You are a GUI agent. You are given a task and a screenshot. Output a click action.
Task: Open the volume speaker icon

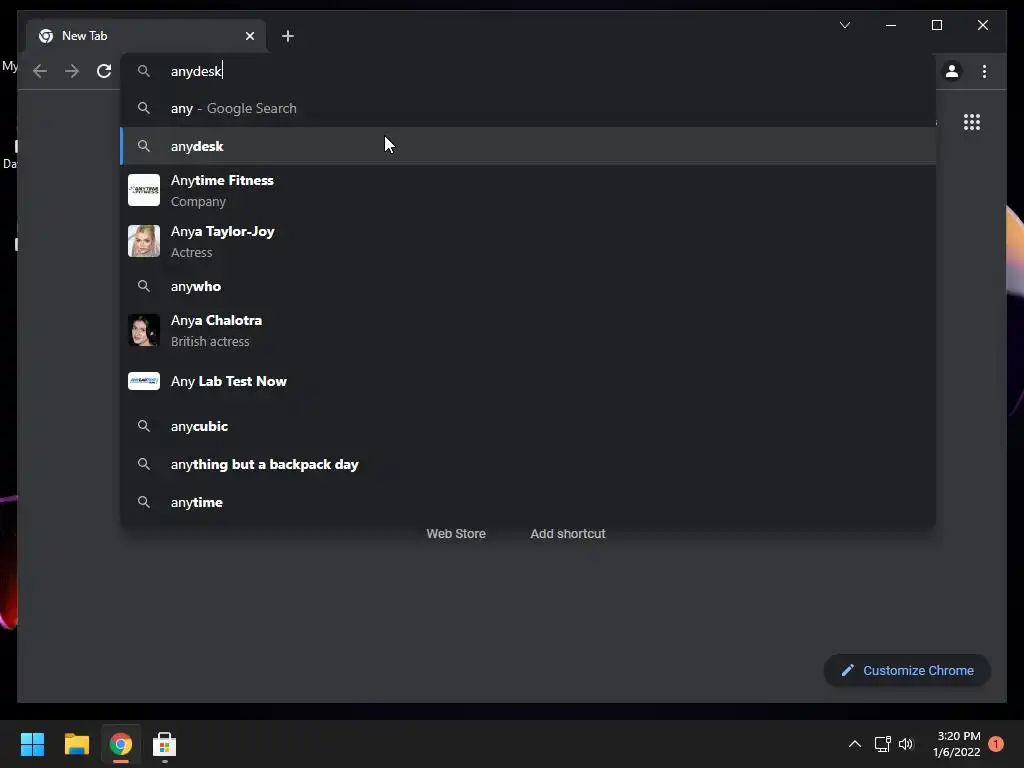[x=906, y=744]
